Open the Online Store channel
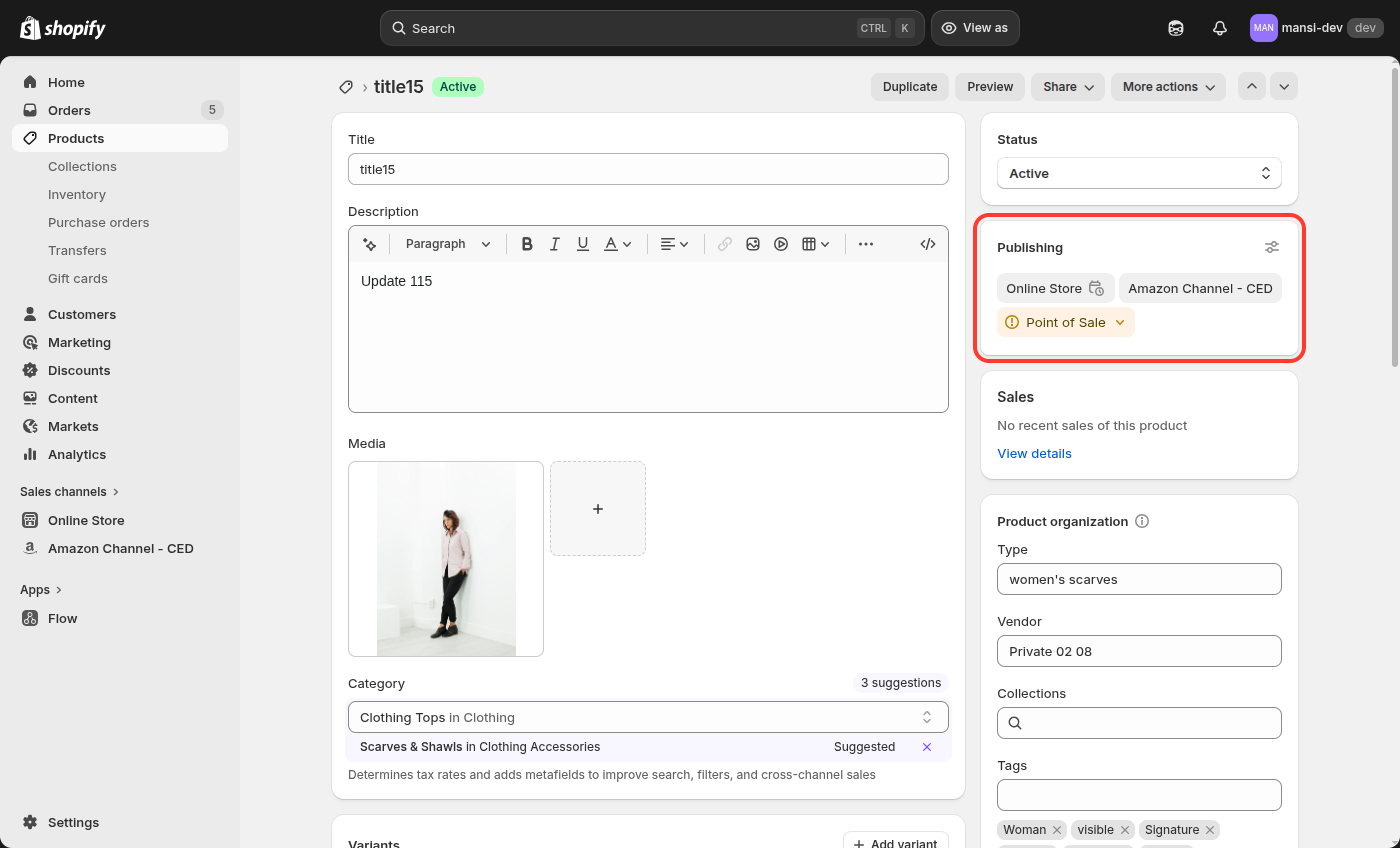The height and width of the screenshot is (848, 1400). (120, 520)
